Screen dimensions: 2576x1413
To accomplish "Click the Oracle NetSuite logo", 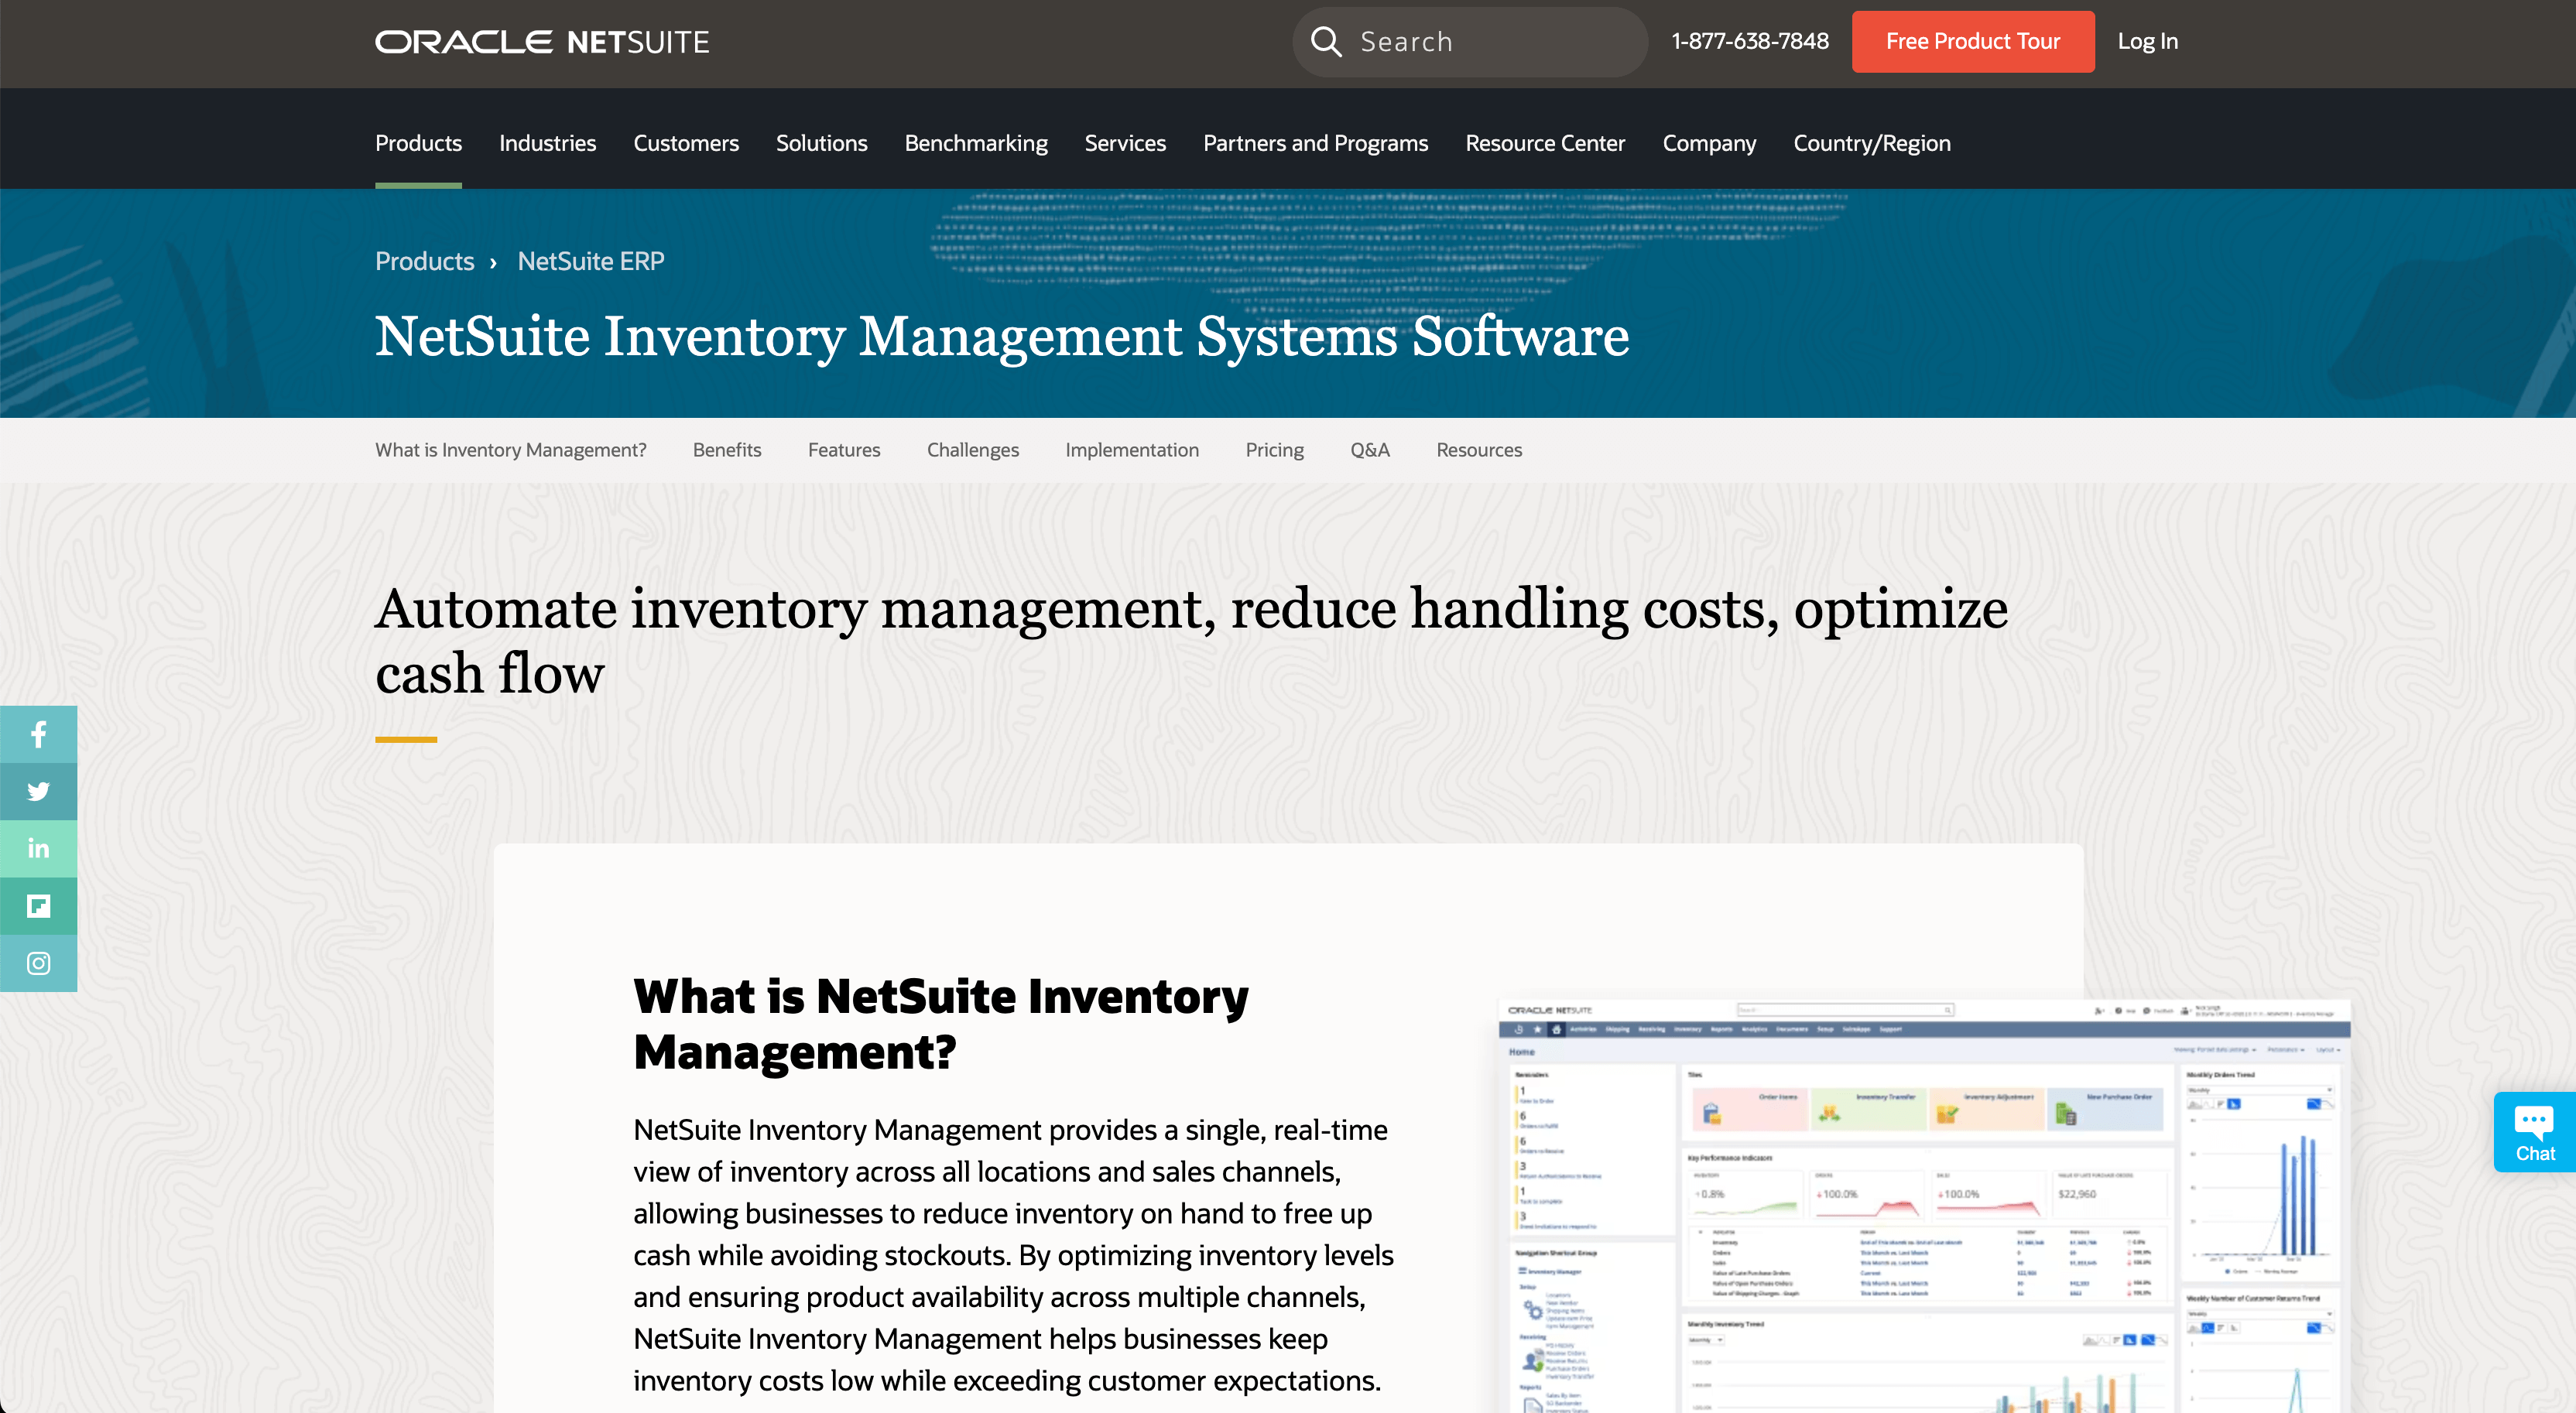I will click(x=542, y=42).
